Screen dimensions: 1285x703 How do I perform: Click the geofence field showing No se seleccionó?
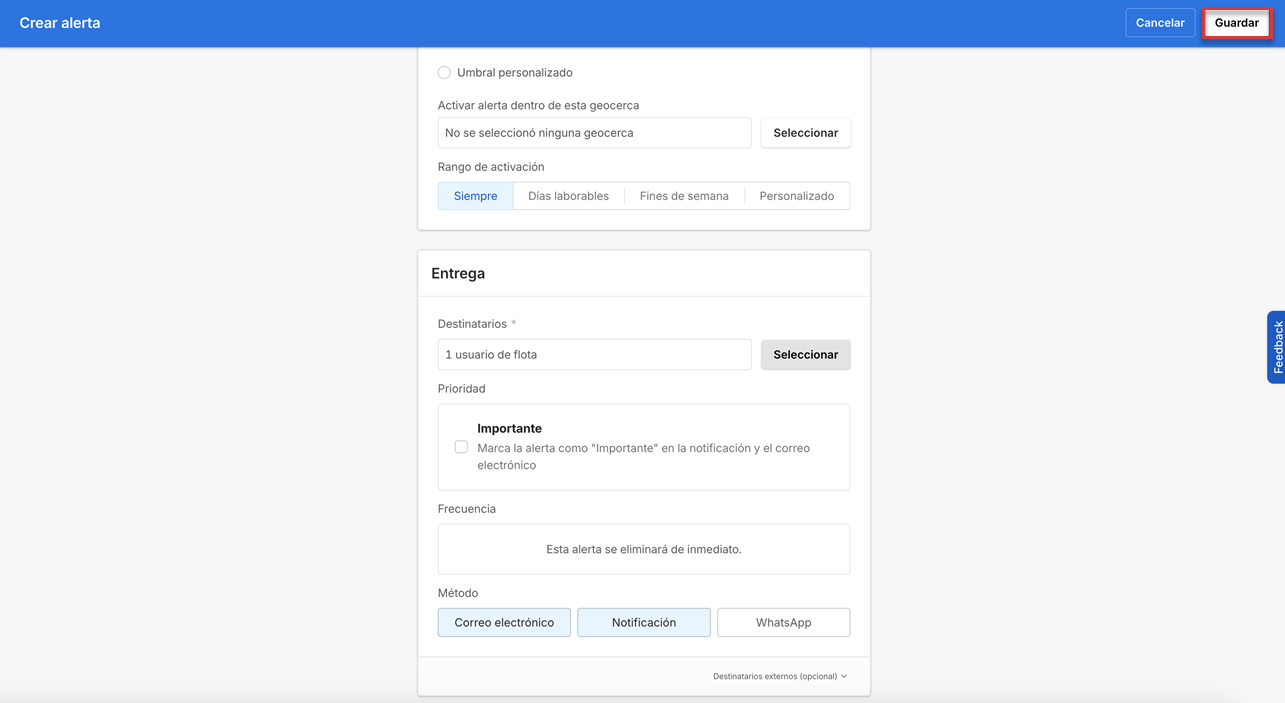tap(594, 132)
